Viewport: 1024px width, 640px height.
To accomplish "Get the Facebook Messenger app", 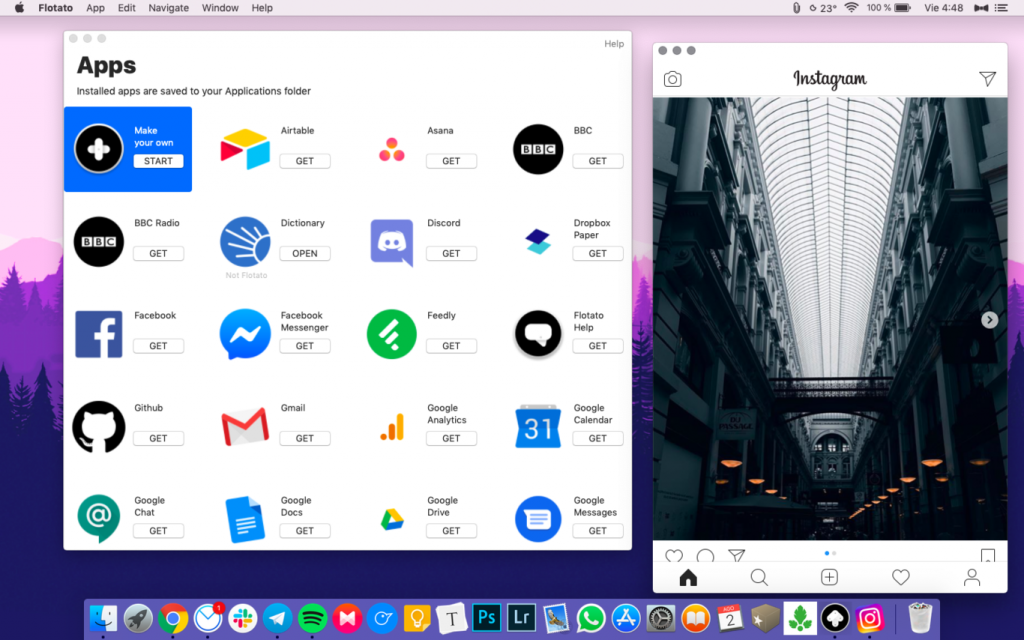I will (305, 346).
